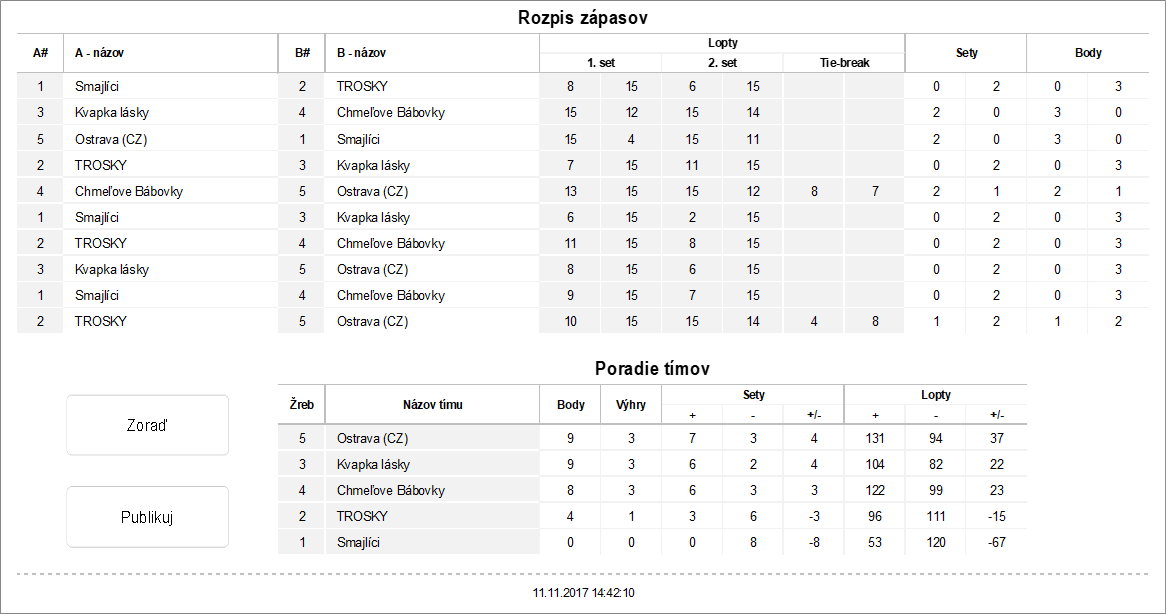Viewport: 1166px width, 614px height.
Task: Select the A - názov column header
Action: (99, 53)
